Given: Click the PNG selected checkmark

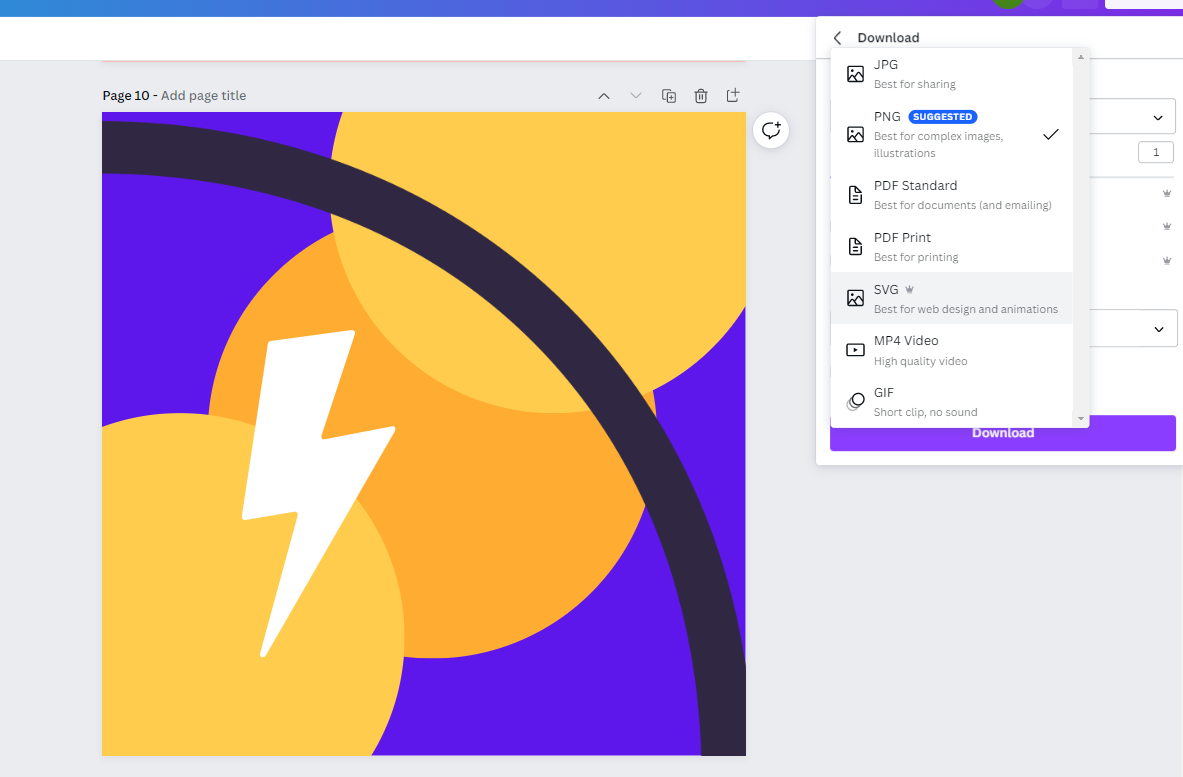Looking at the screenshot, I should pyautogui.click(x=1050, y=134).
